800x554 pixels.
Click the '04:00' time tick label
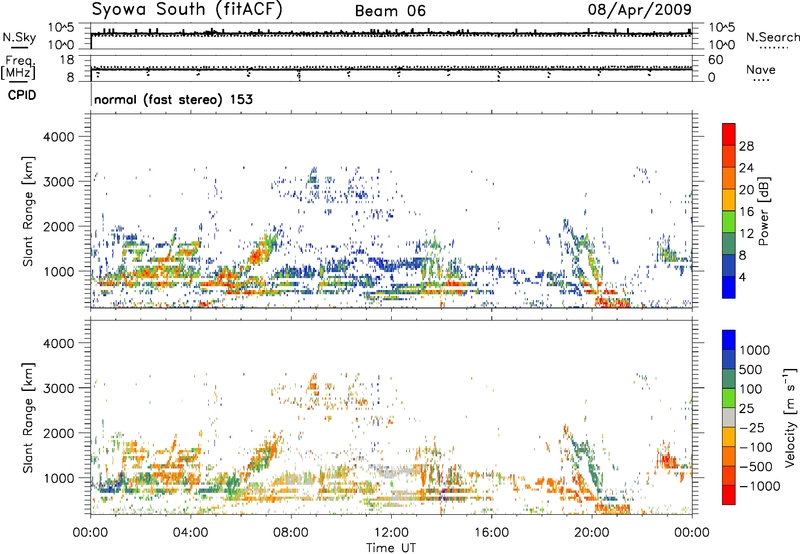pos(190,533)
